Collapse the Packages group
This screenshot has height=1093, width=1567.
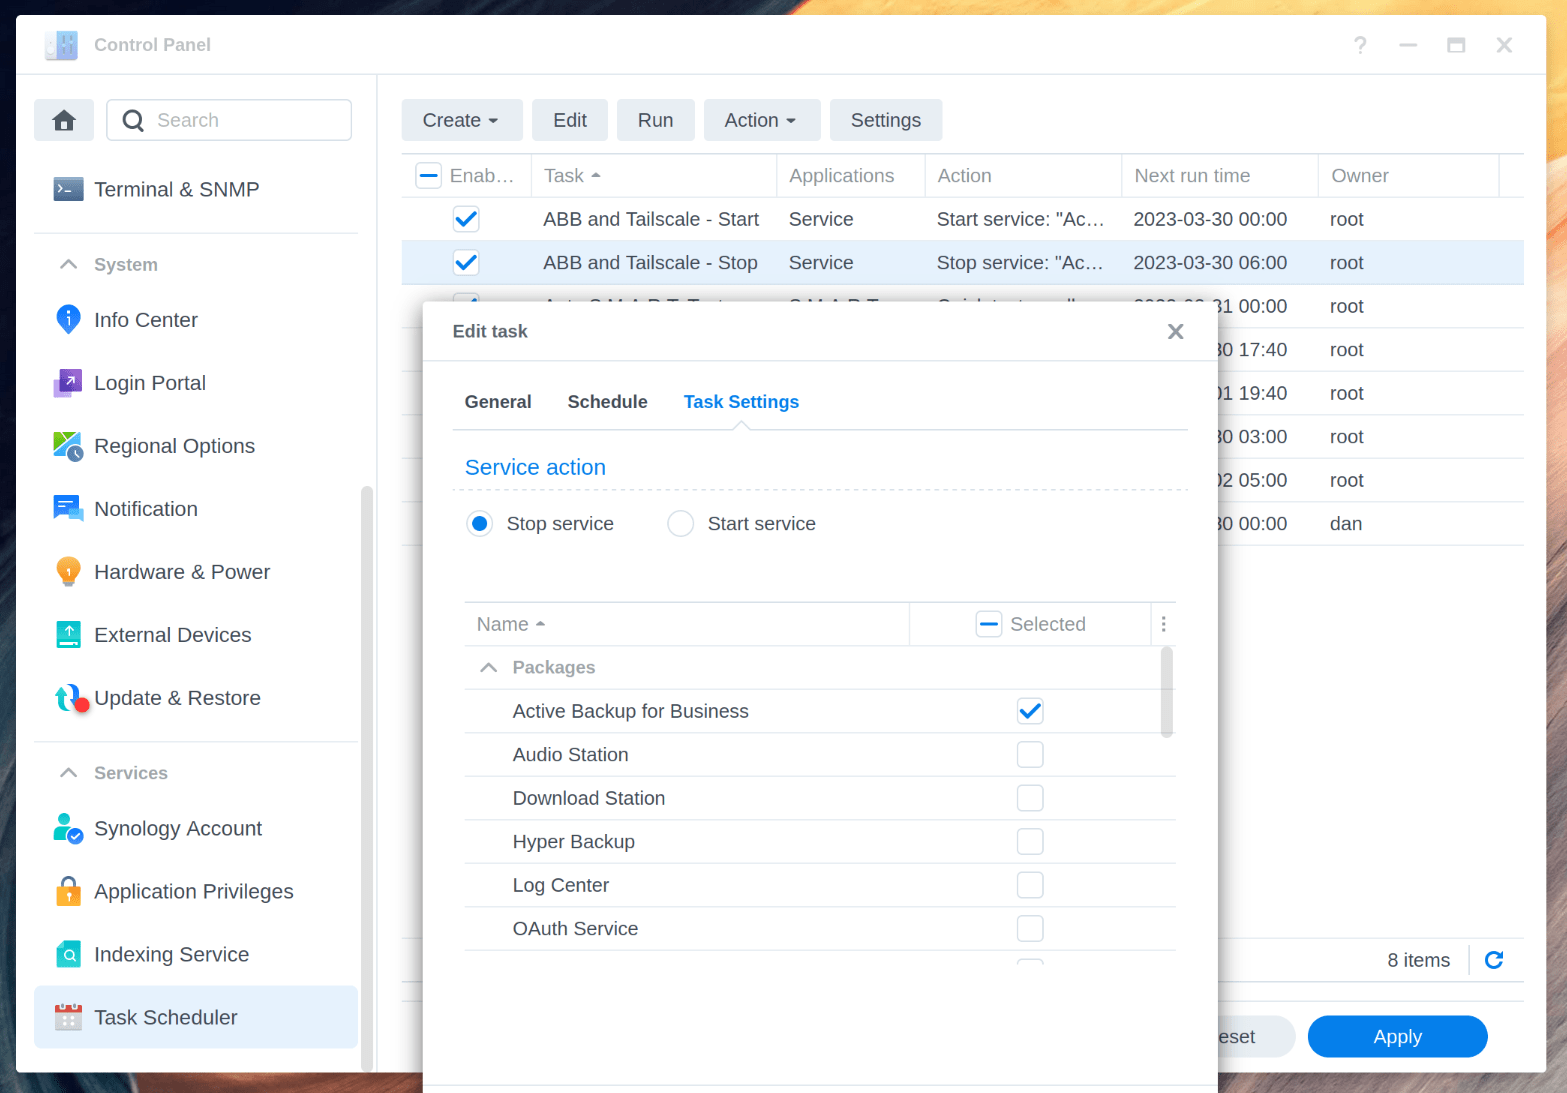coord(488,667)
